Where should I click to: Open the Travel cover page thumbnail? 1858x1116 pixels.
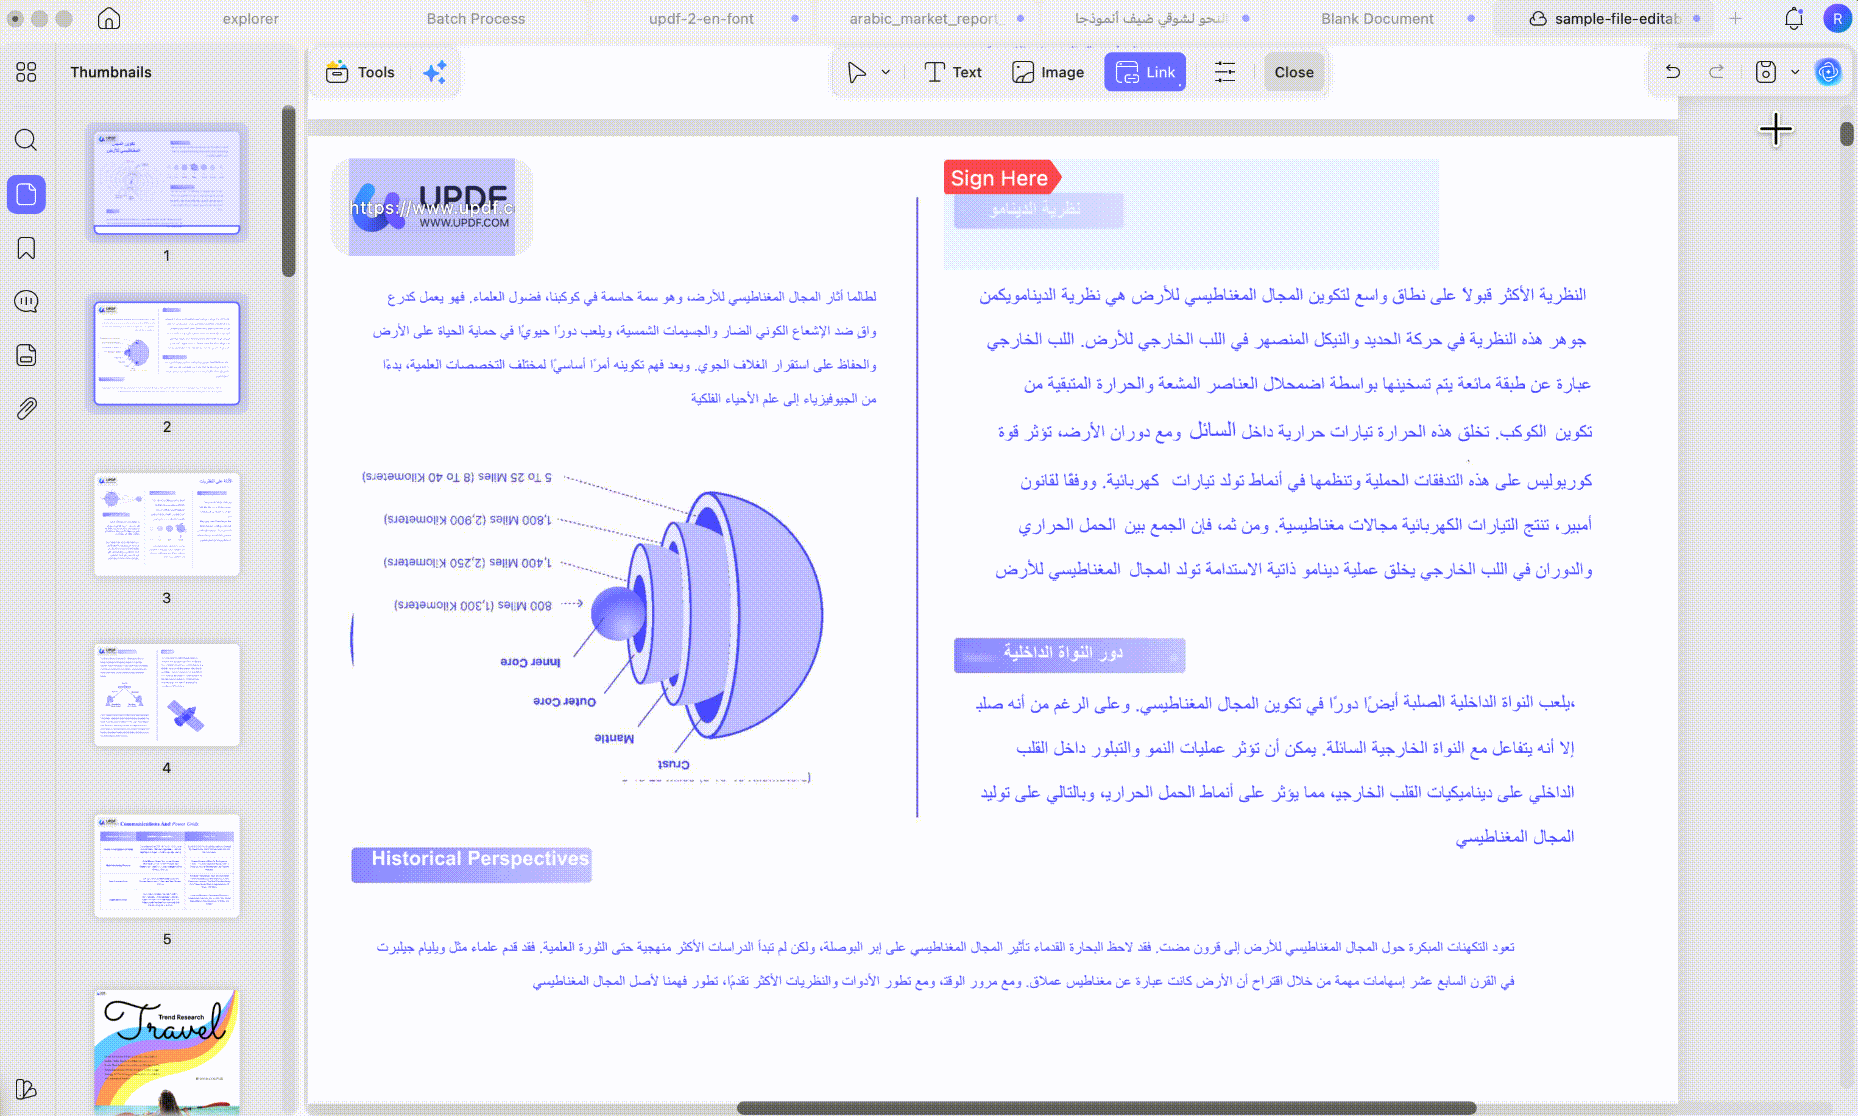(x=167, y=1050)
